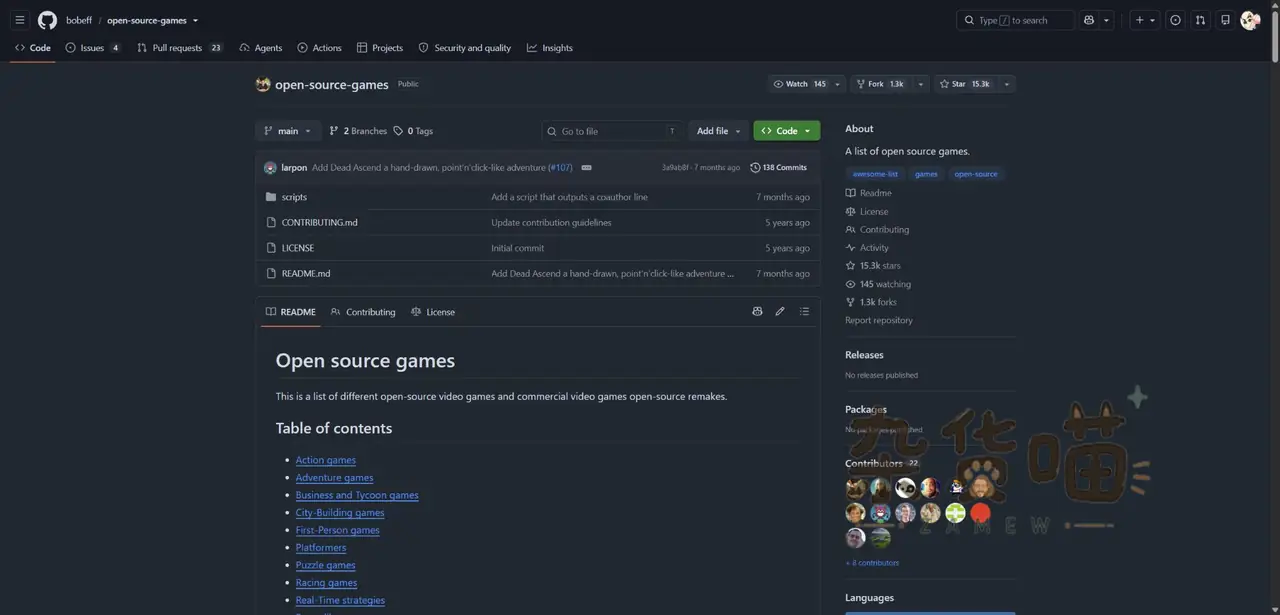The width and height of the screenshot is (1280, 615).
Task: Open the Agents tab
Action: point(260,48)
